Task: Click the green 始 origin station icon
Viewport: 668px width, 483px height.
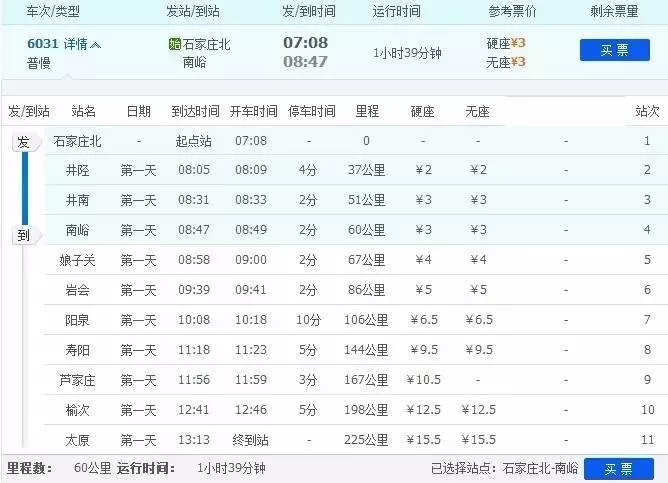Action: tap(175, 44)
